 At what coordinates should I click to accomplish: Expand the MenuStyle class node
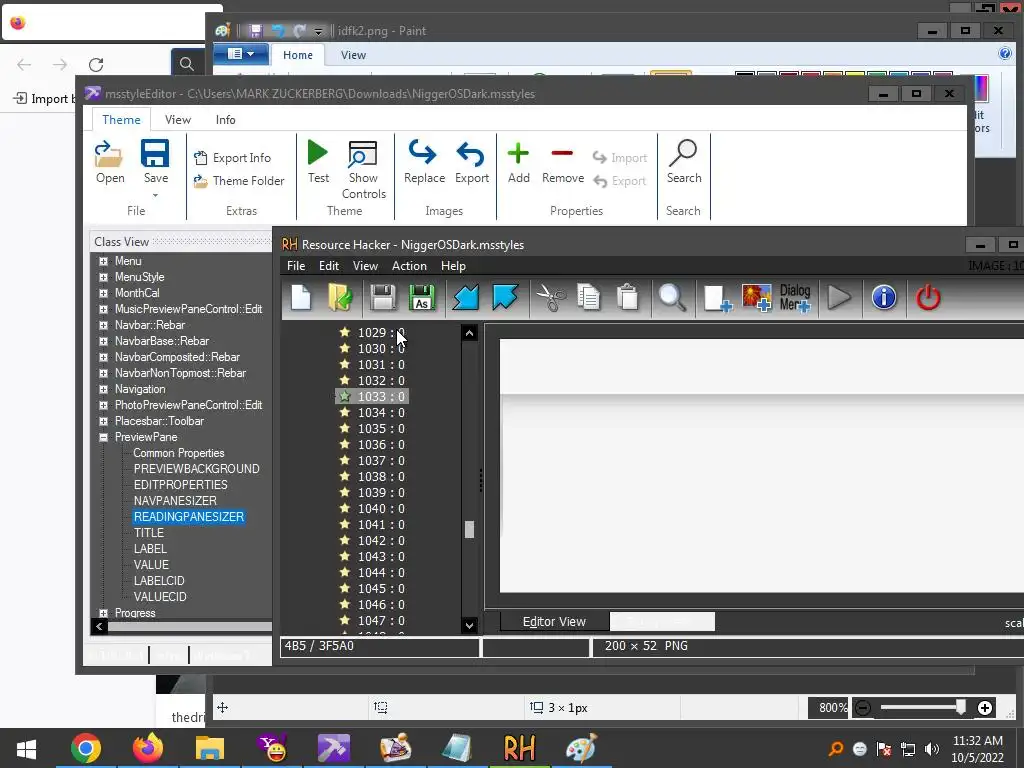pos(103,277)
